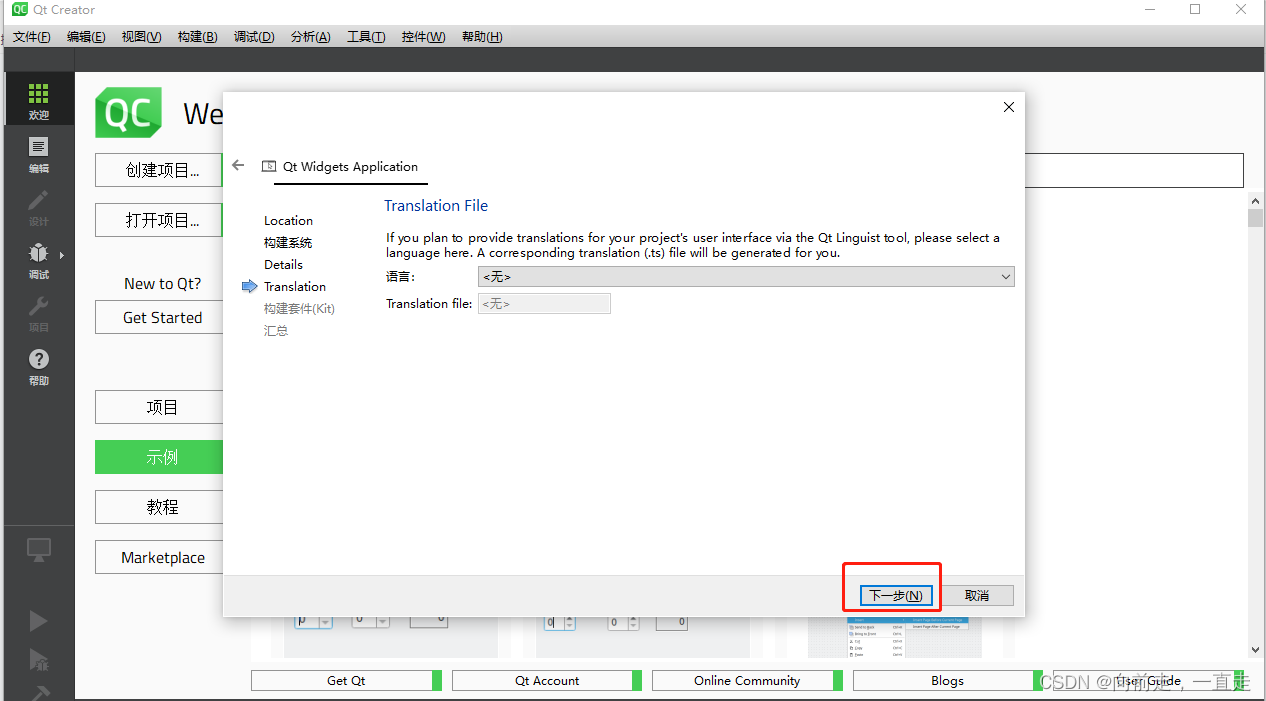1266x701 pixels.
Task: Open the 分析(A) menu
Action: [x=310, y=37]
